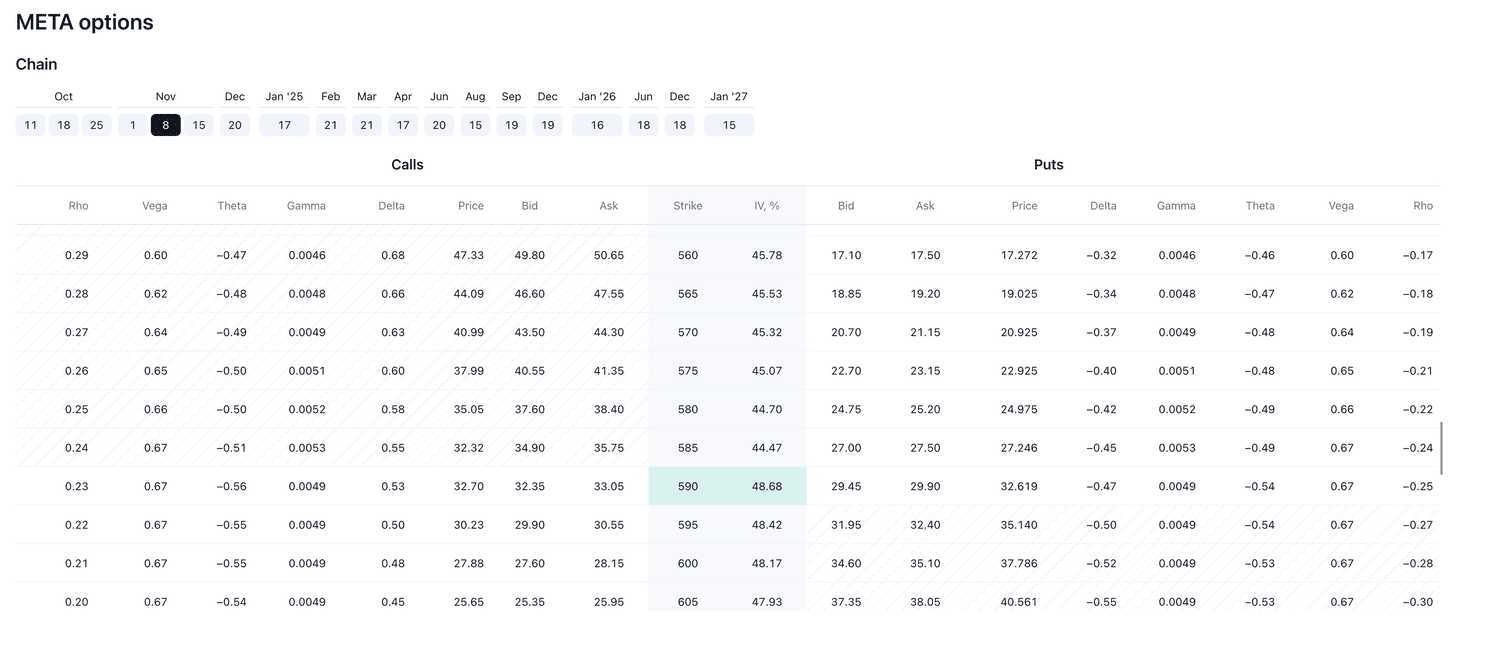Click the 595 strike cell

pyautogui.click(x=688, y=525)
